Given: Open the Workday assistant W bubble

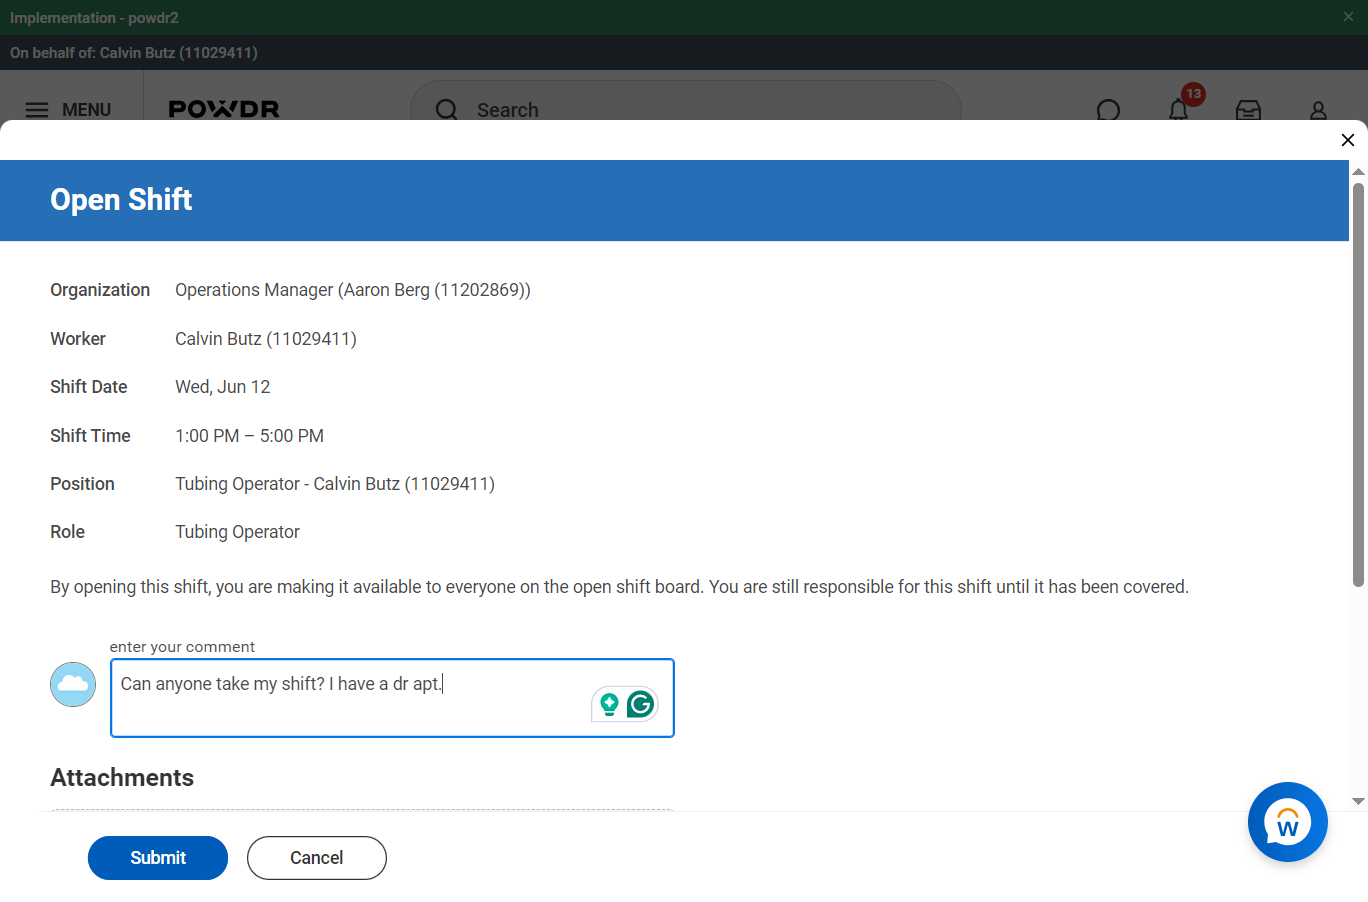Looking at the screenshot, I should pos(1288,822).
